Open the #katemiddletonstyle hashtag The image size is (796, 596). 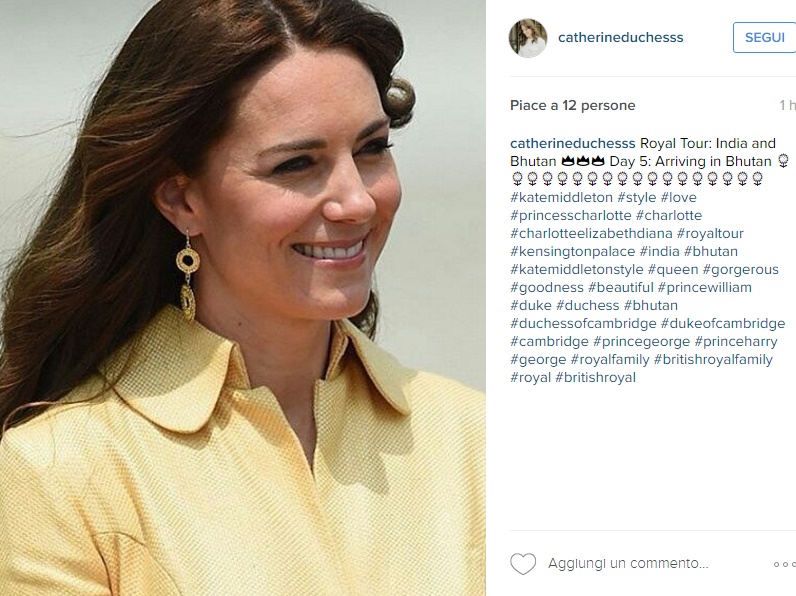tap(577, 270)
